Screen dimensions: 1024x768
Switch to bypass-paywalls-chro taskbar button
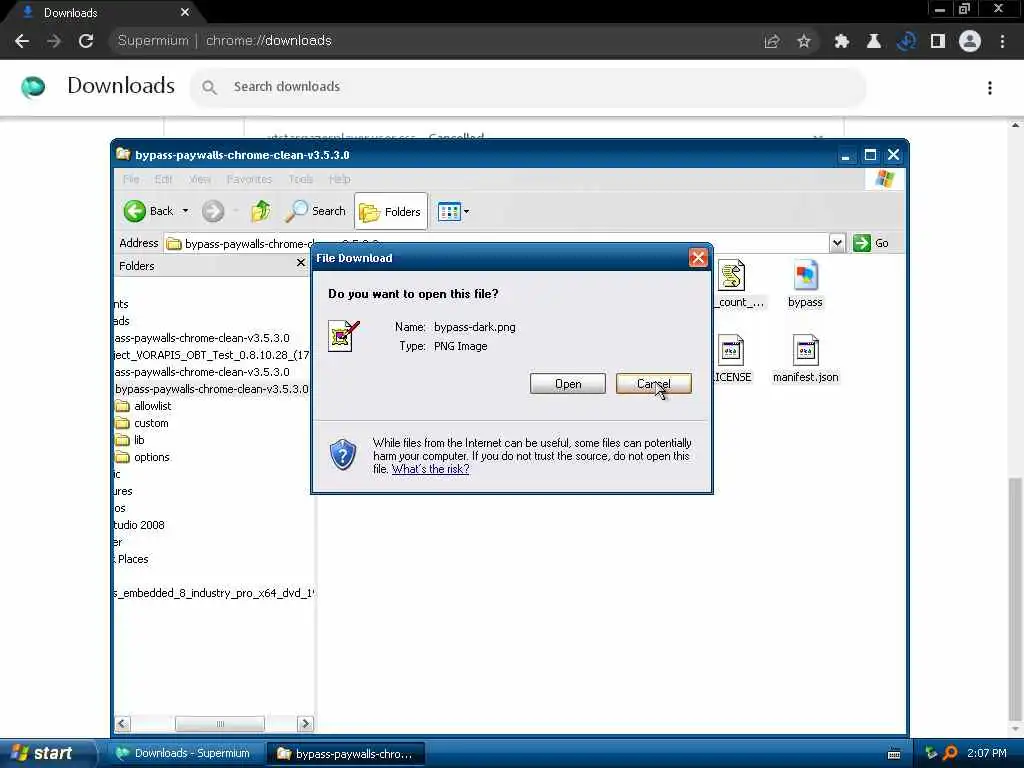pos(345,753)
